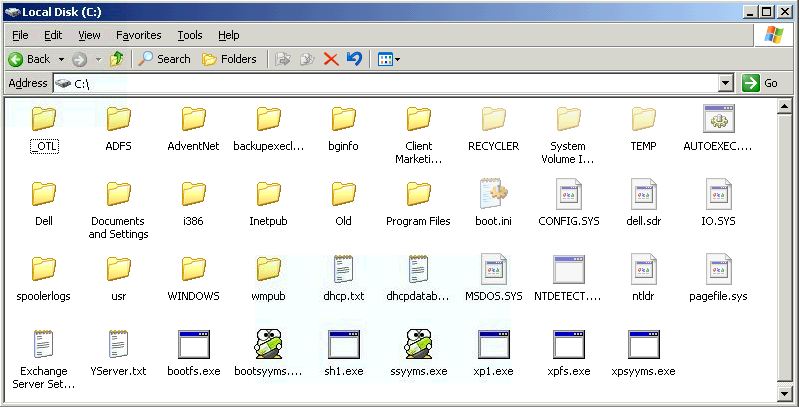Select the boot.ini file
The width and height of the screenshot is (799, 407).
[493, 203]
